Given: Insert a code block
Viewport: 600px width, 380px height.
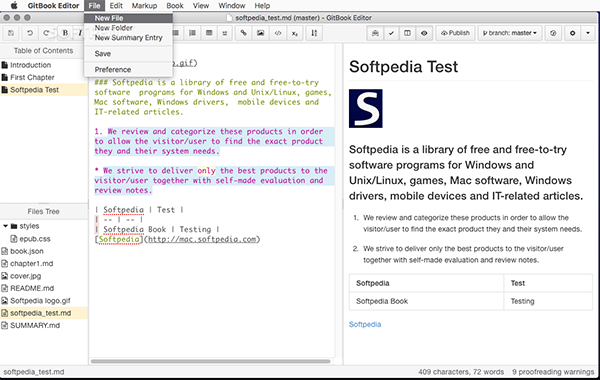Looking at the screenshot, I should (x=278, y=33).
